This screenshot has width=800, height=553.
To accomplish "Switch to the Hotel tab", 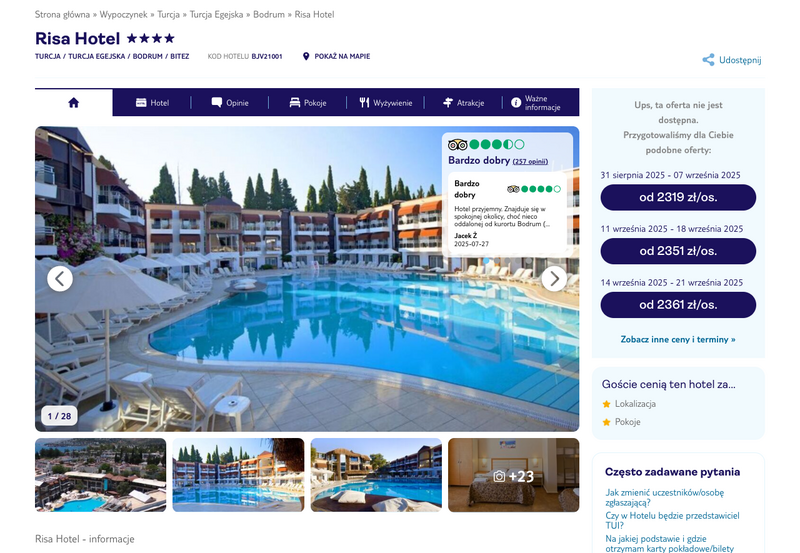I will point(152,103).
